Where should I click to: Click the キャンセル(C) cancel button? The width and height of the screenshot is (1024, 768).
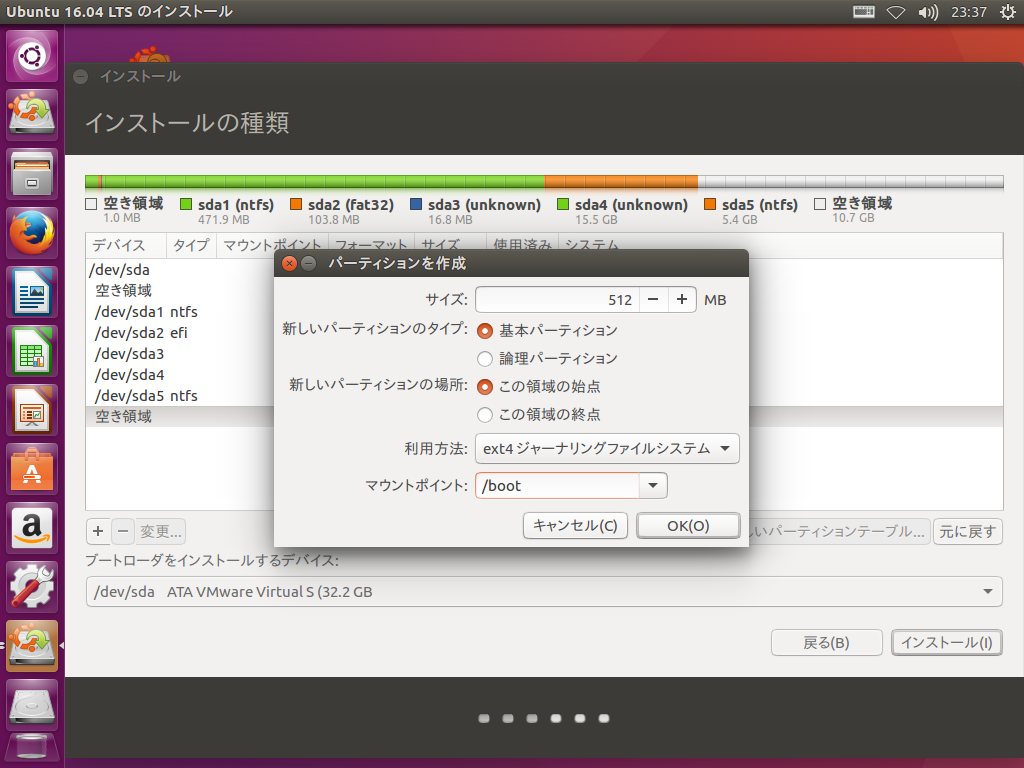coord(575,526)
